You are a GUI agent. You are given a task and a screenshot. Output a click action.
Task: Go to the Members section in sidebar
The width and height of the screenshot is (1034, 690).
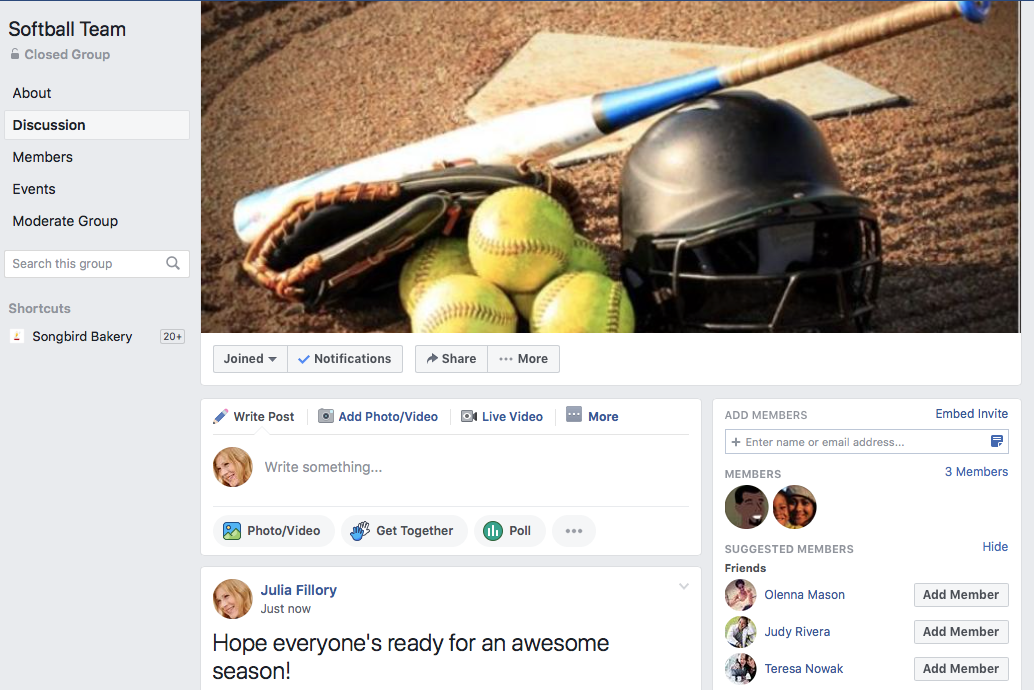(43, 157)
